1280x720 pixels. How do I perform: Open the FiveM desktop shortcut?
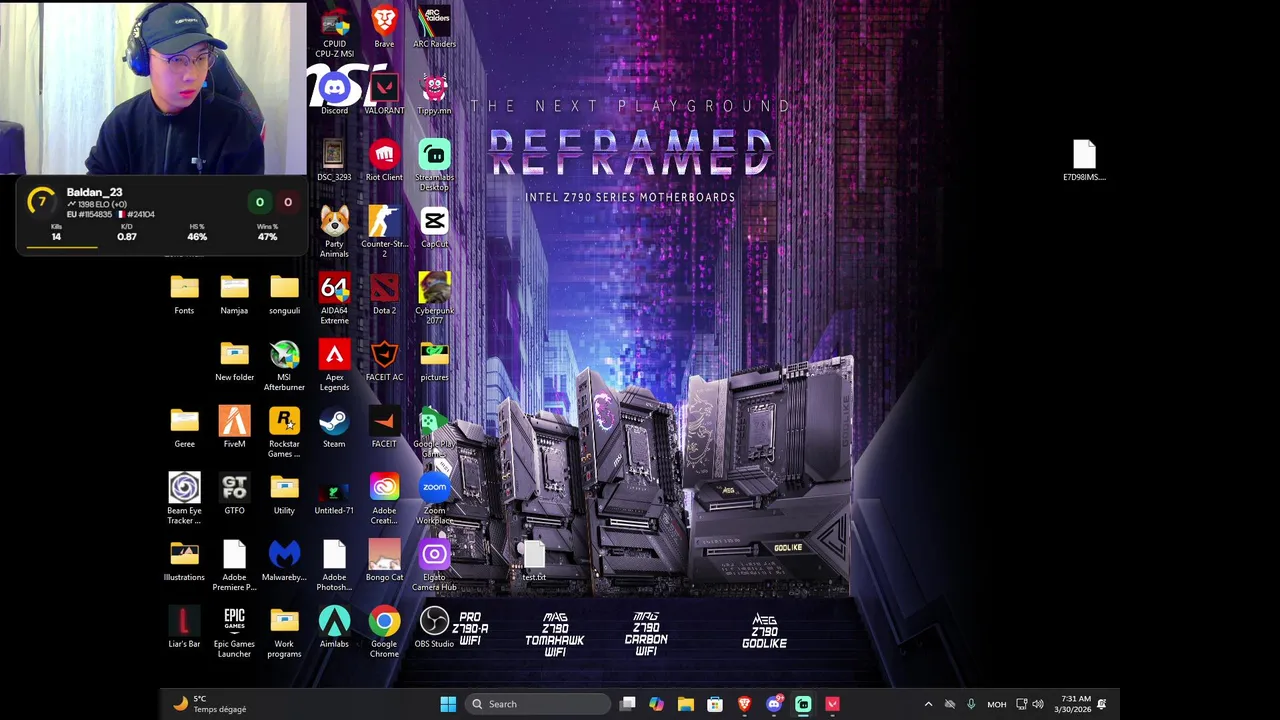[x=234, y=428]
